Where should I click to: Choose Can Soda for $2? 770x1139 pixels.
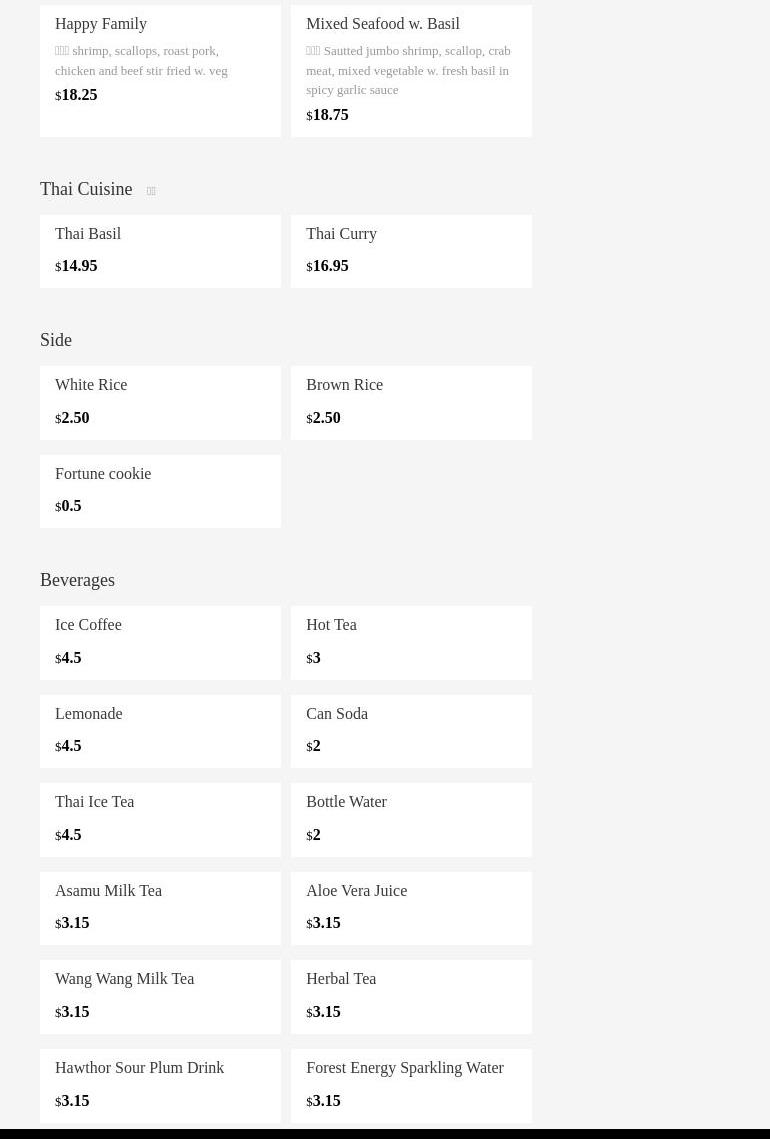tap(411, 730)
